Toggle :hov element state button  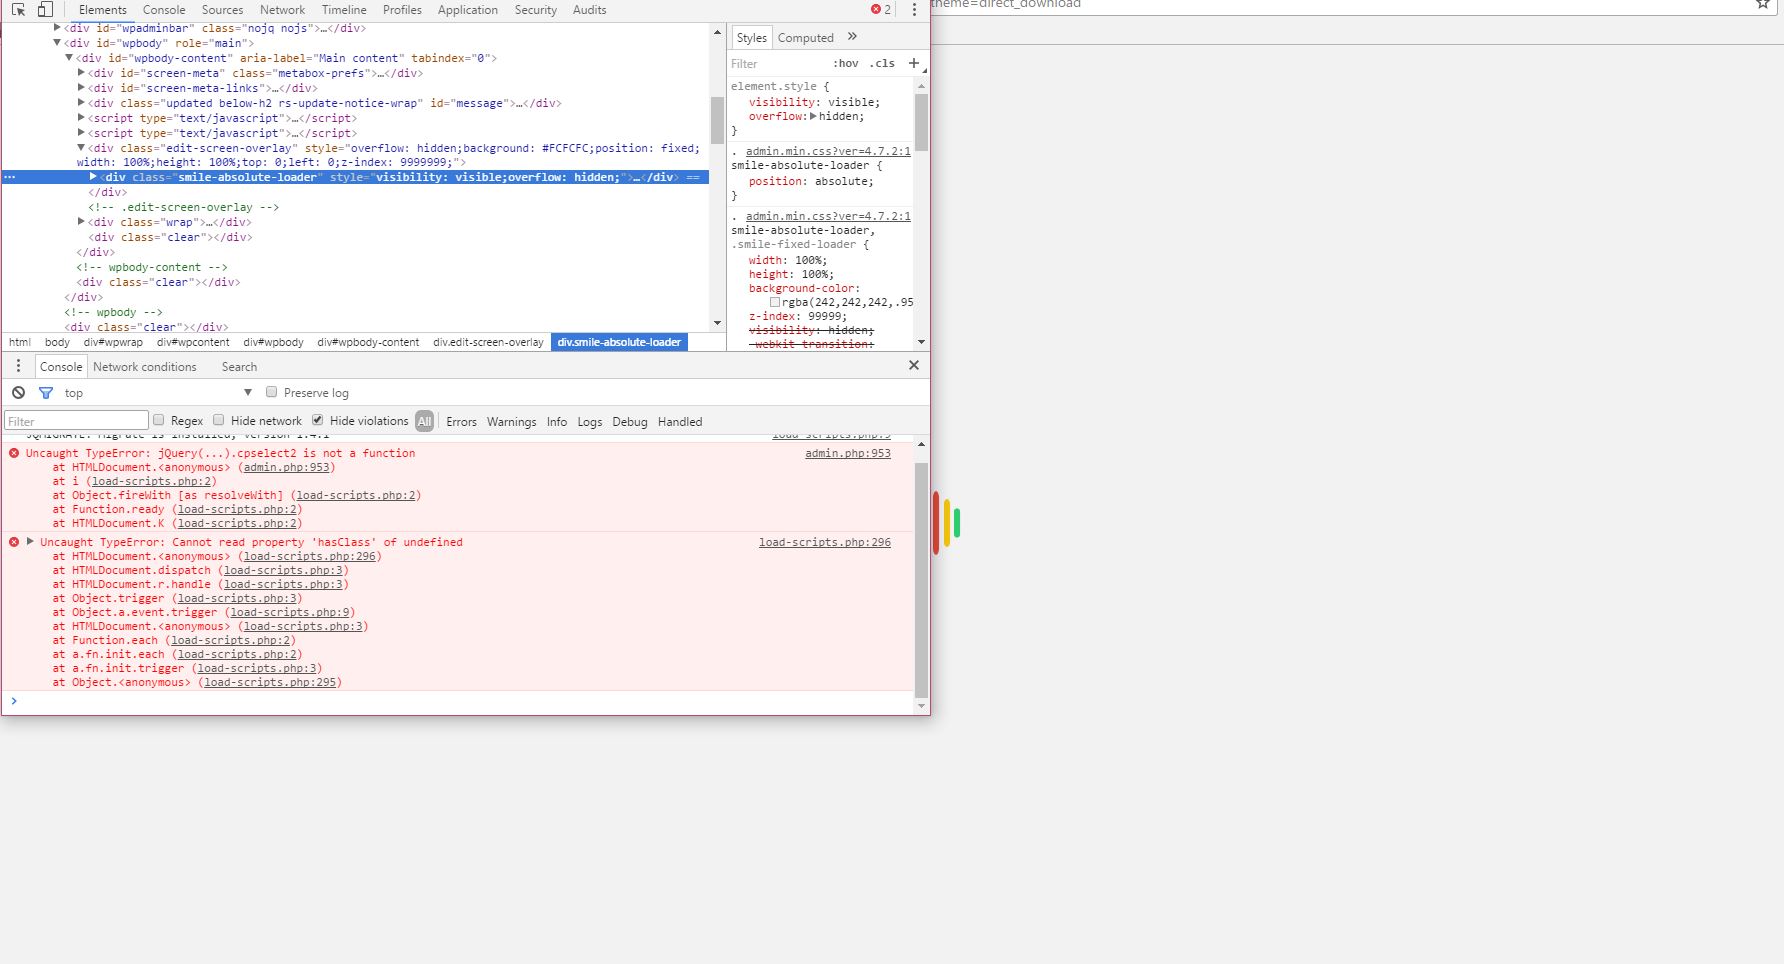tap(846, 63)
